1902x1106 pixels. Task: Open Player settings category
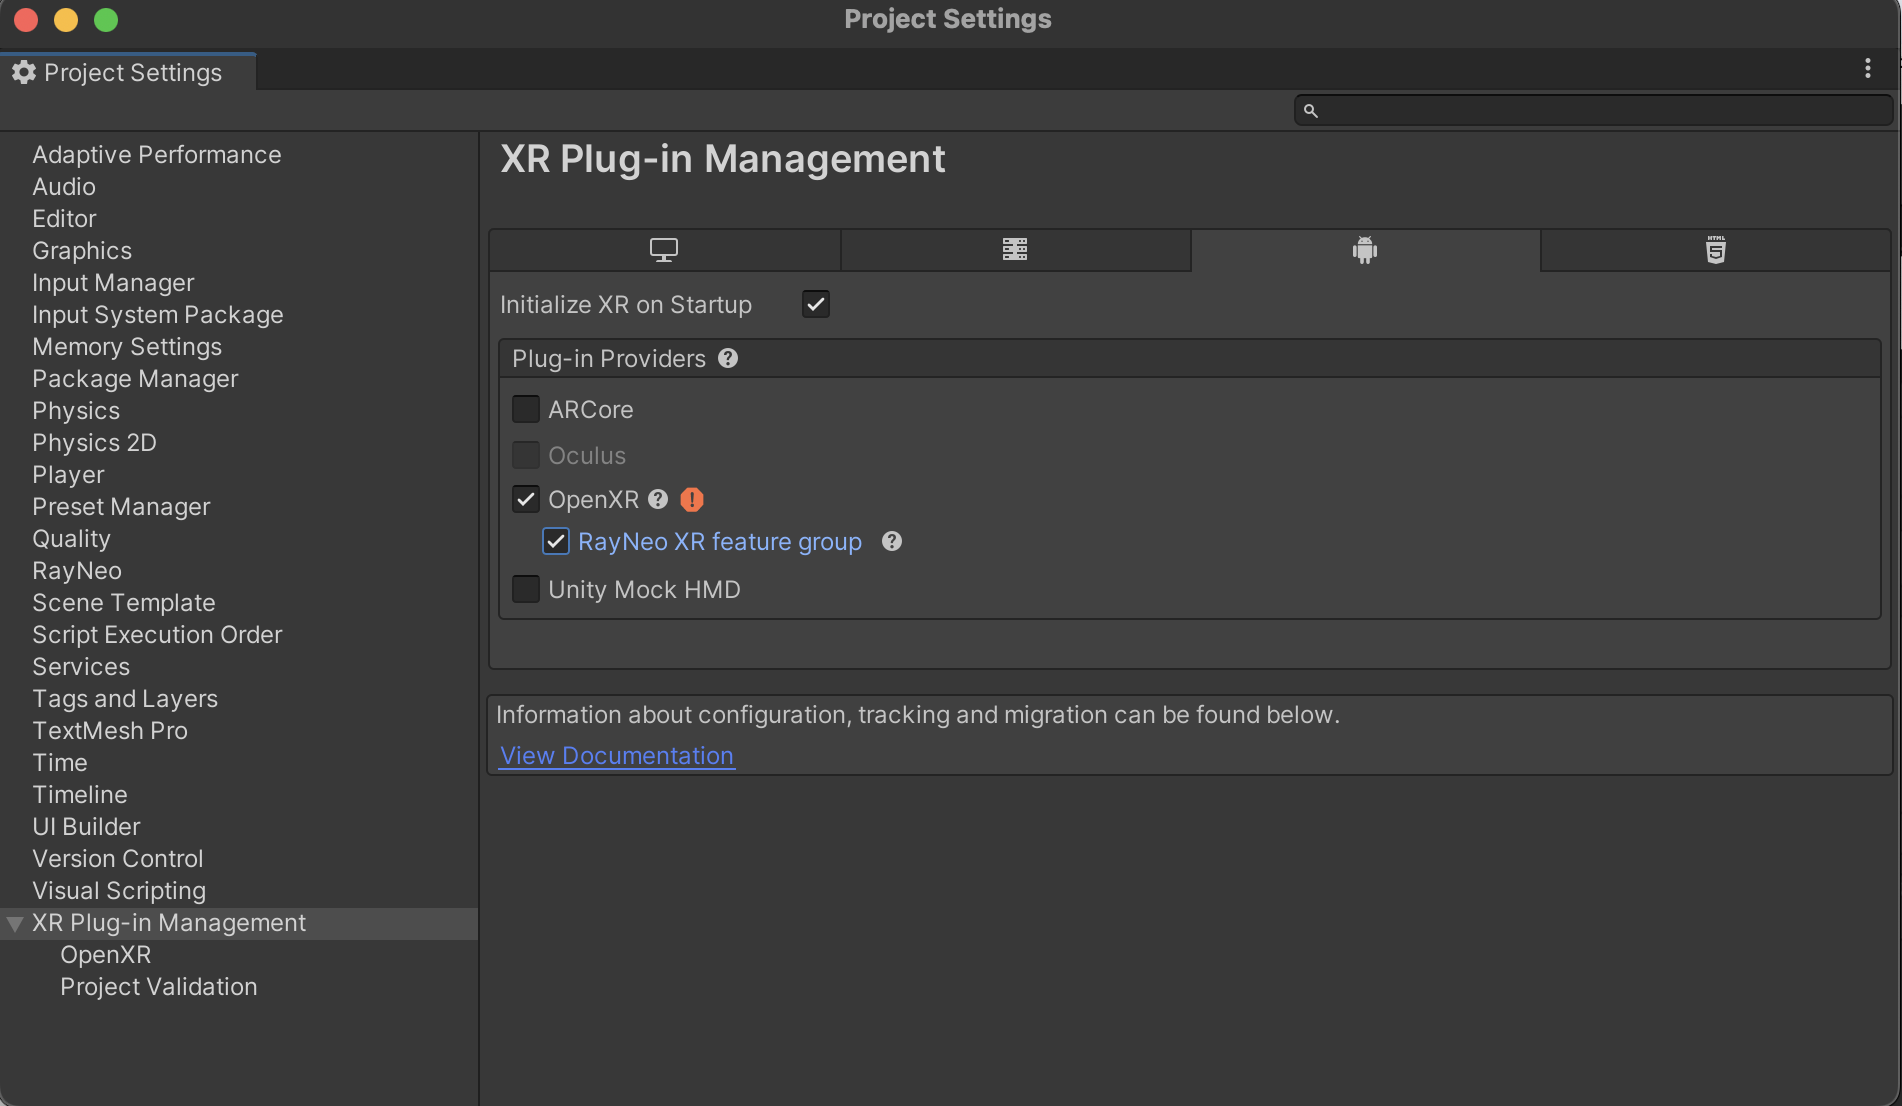tap(68, 475)
